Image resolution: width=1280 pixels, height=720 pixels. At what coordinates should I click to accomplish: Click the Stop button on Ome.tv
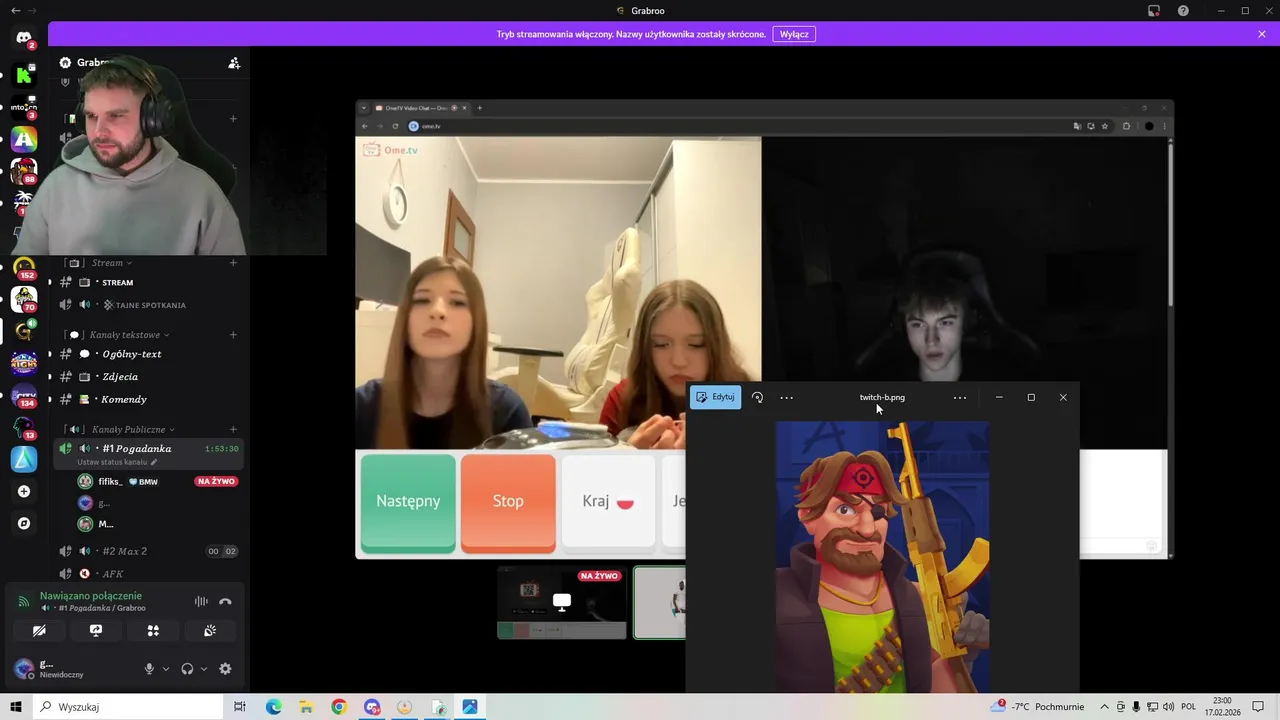point(508,501)
